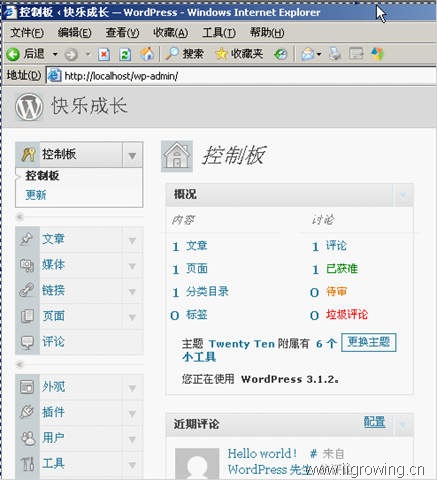Go to browser Home page icon
This screenshot has height=480, width=437.
pyautogui.click(x=147, y=54)
